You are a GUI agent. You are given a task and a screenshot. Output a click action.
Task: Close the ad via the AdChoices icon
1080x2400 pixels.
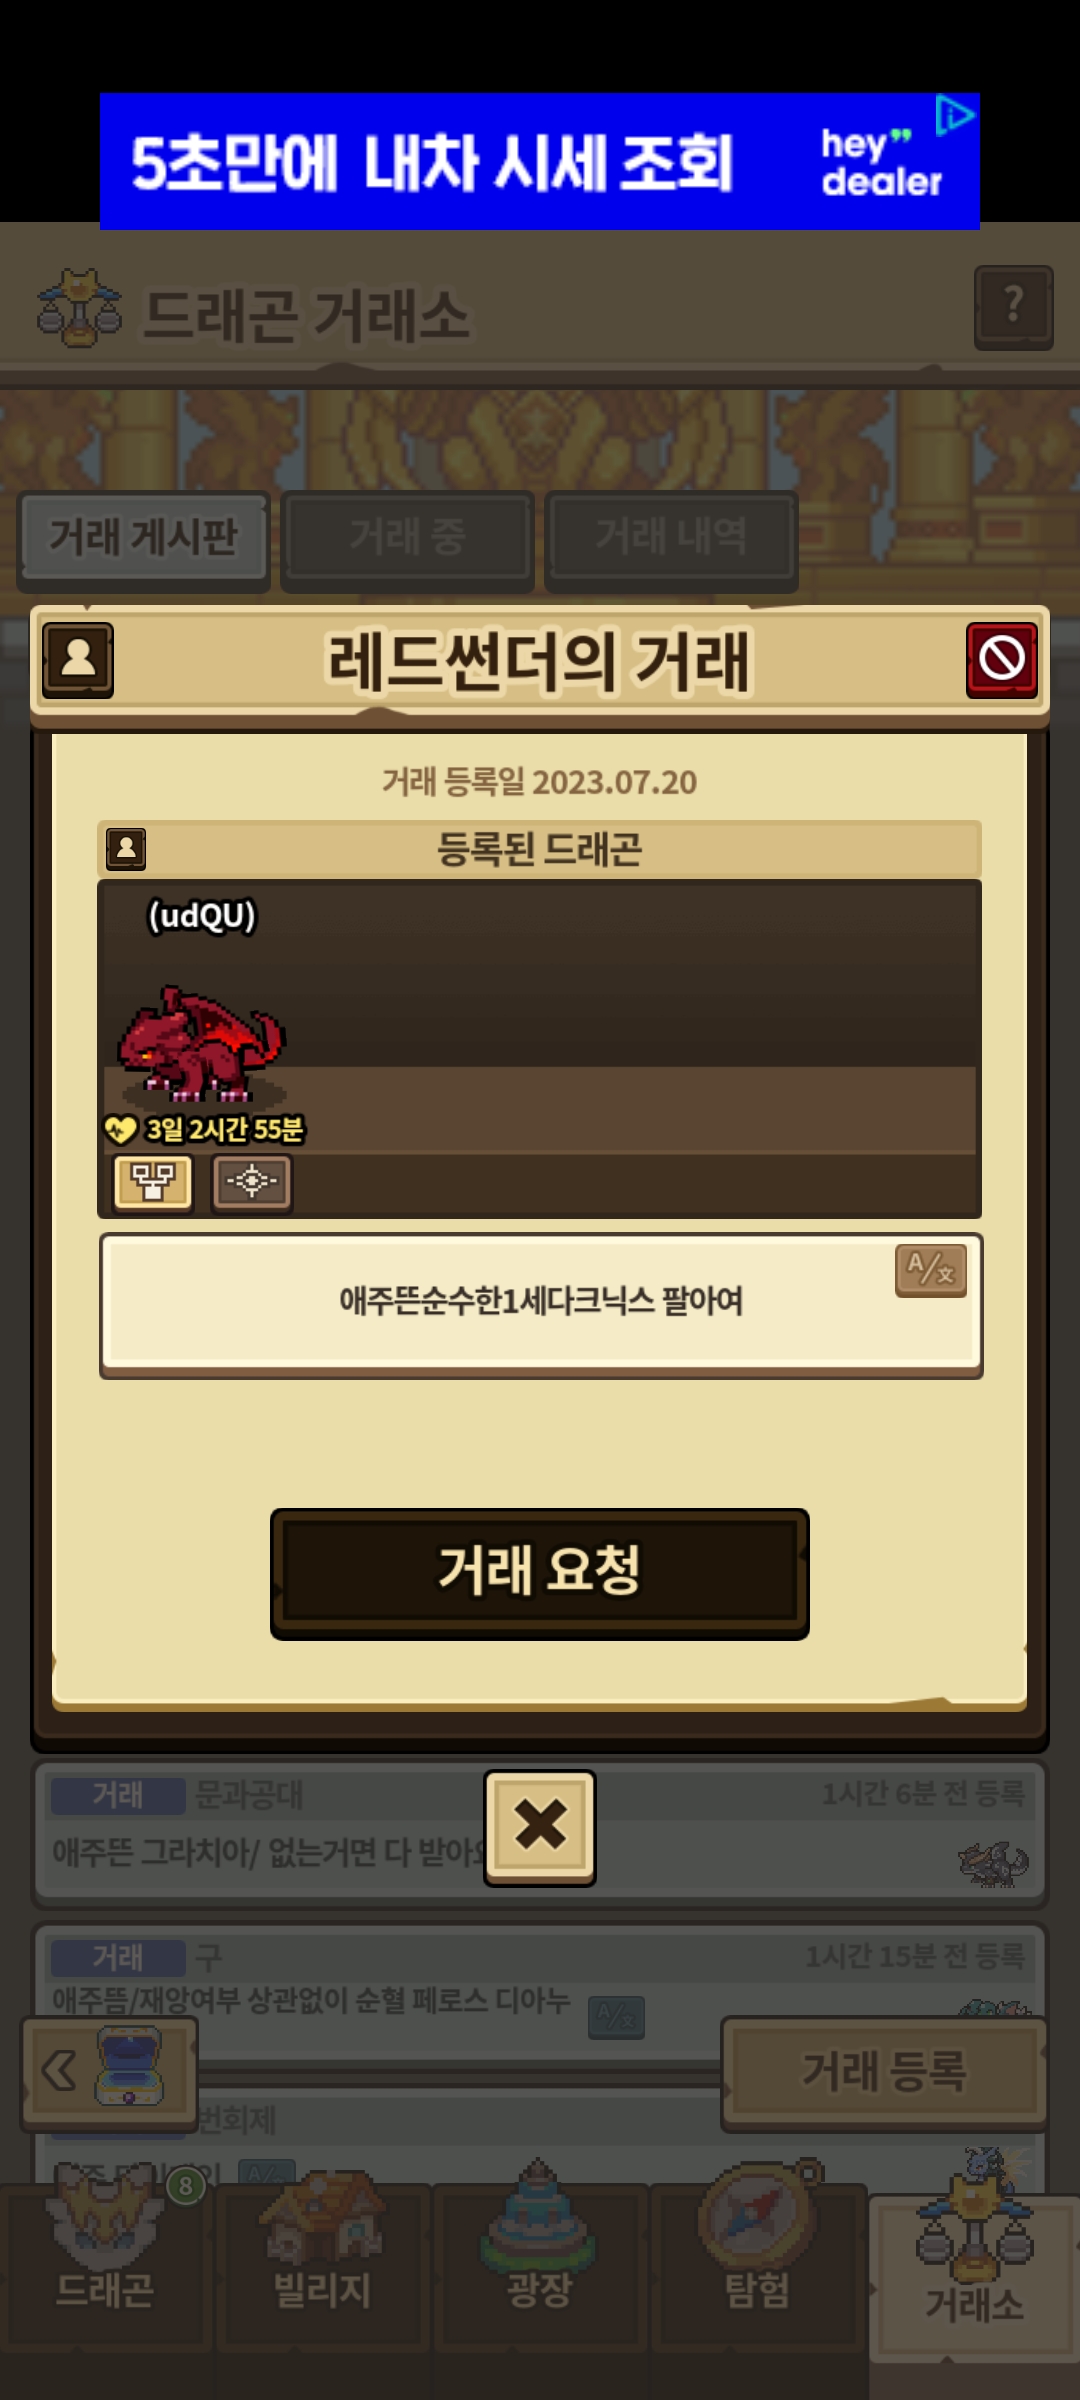tap(955, 115)
